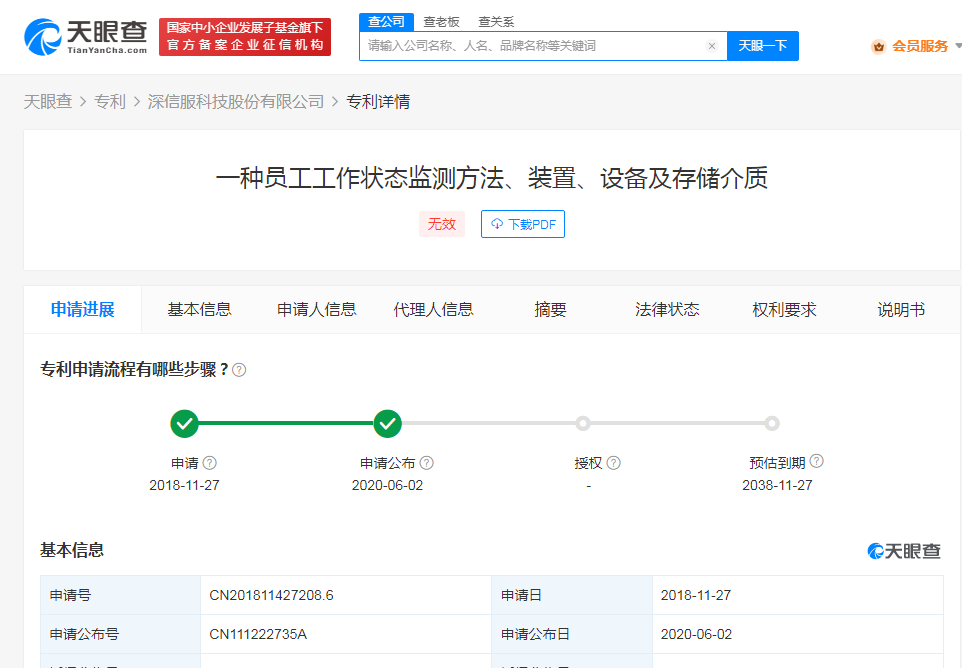962x668 pixels.
Task: Click the green checkmark on 申请公布 step
Action: tap(387, 424)
